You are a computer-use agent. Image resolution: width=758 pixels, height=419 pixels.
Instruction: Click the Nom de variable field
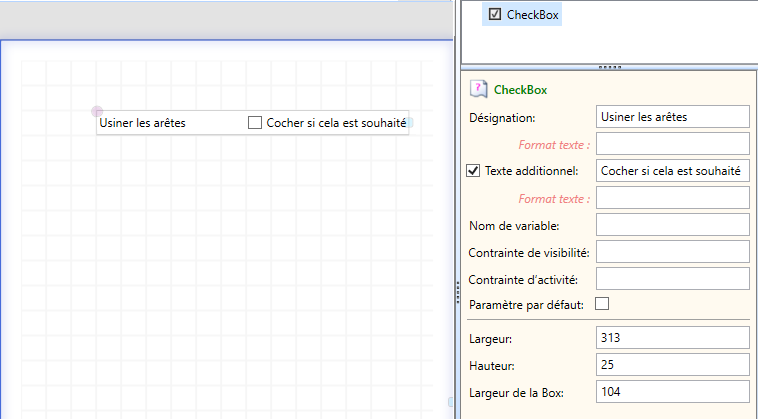[x=672, y=225]
